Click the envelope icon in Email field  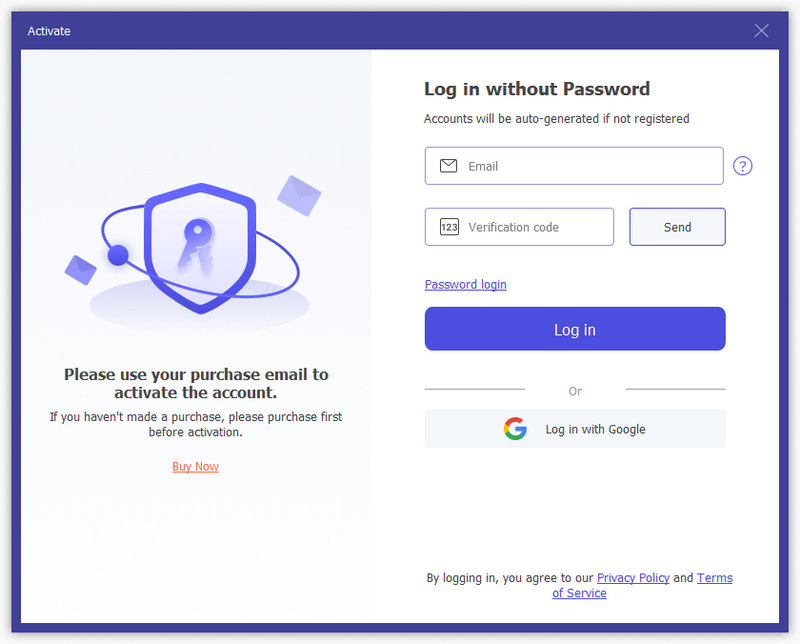[x=448, y=166]
